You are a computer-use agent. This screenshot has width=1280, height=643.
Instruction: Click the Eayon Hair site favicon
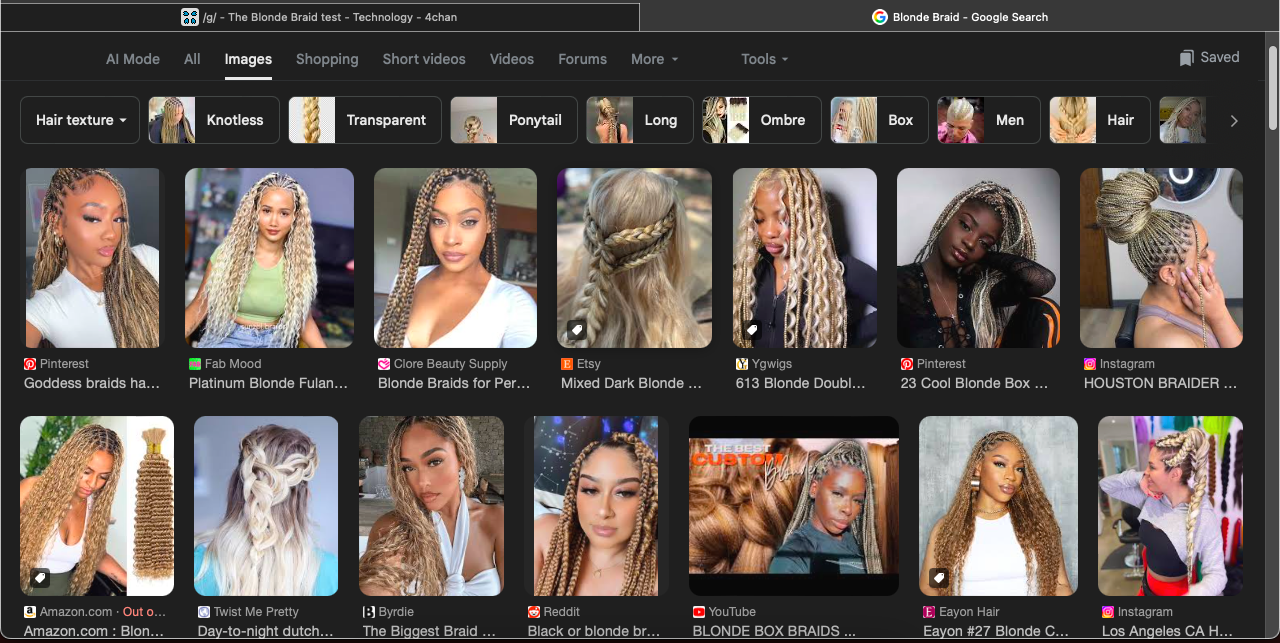(x=929, y=612)
